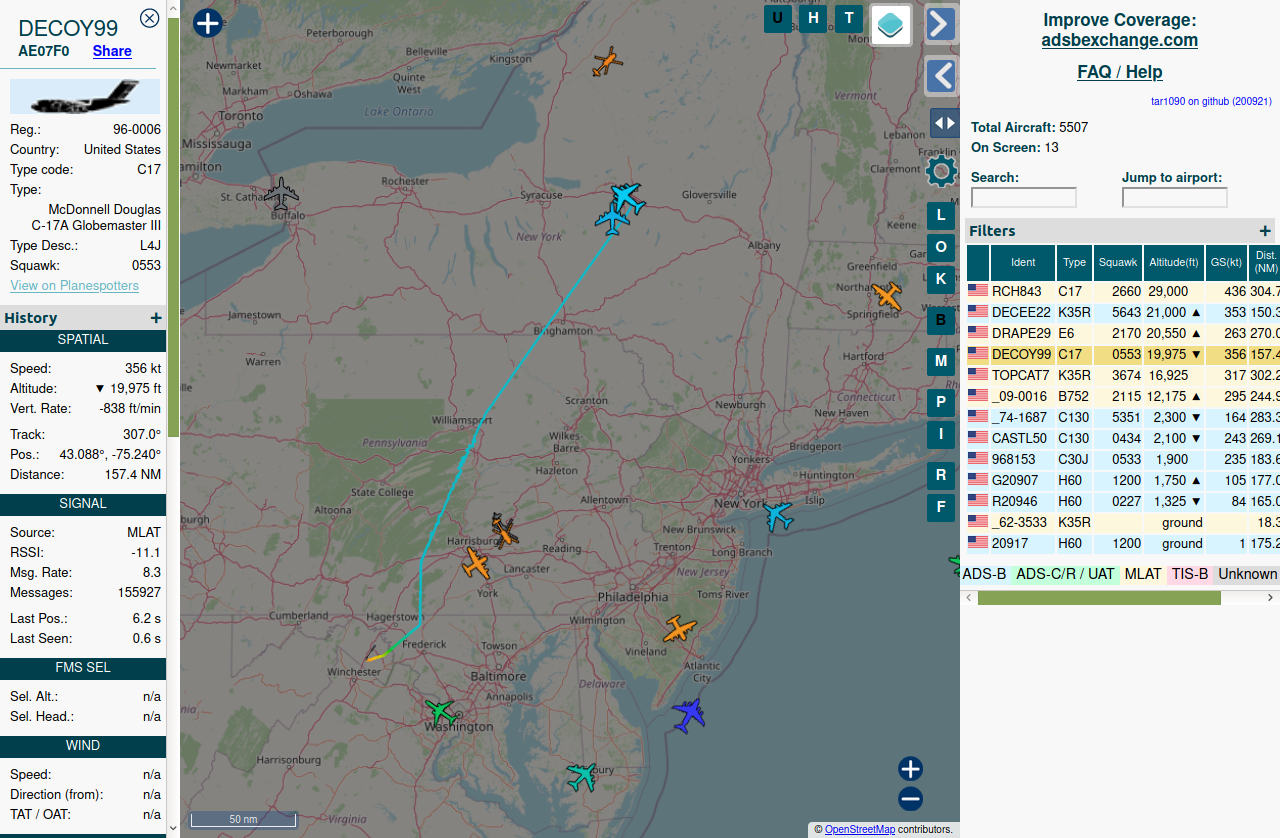The image size is (1280, 838).
Task: Select G20907 row in aircraft table
Action: point(1123,481)
